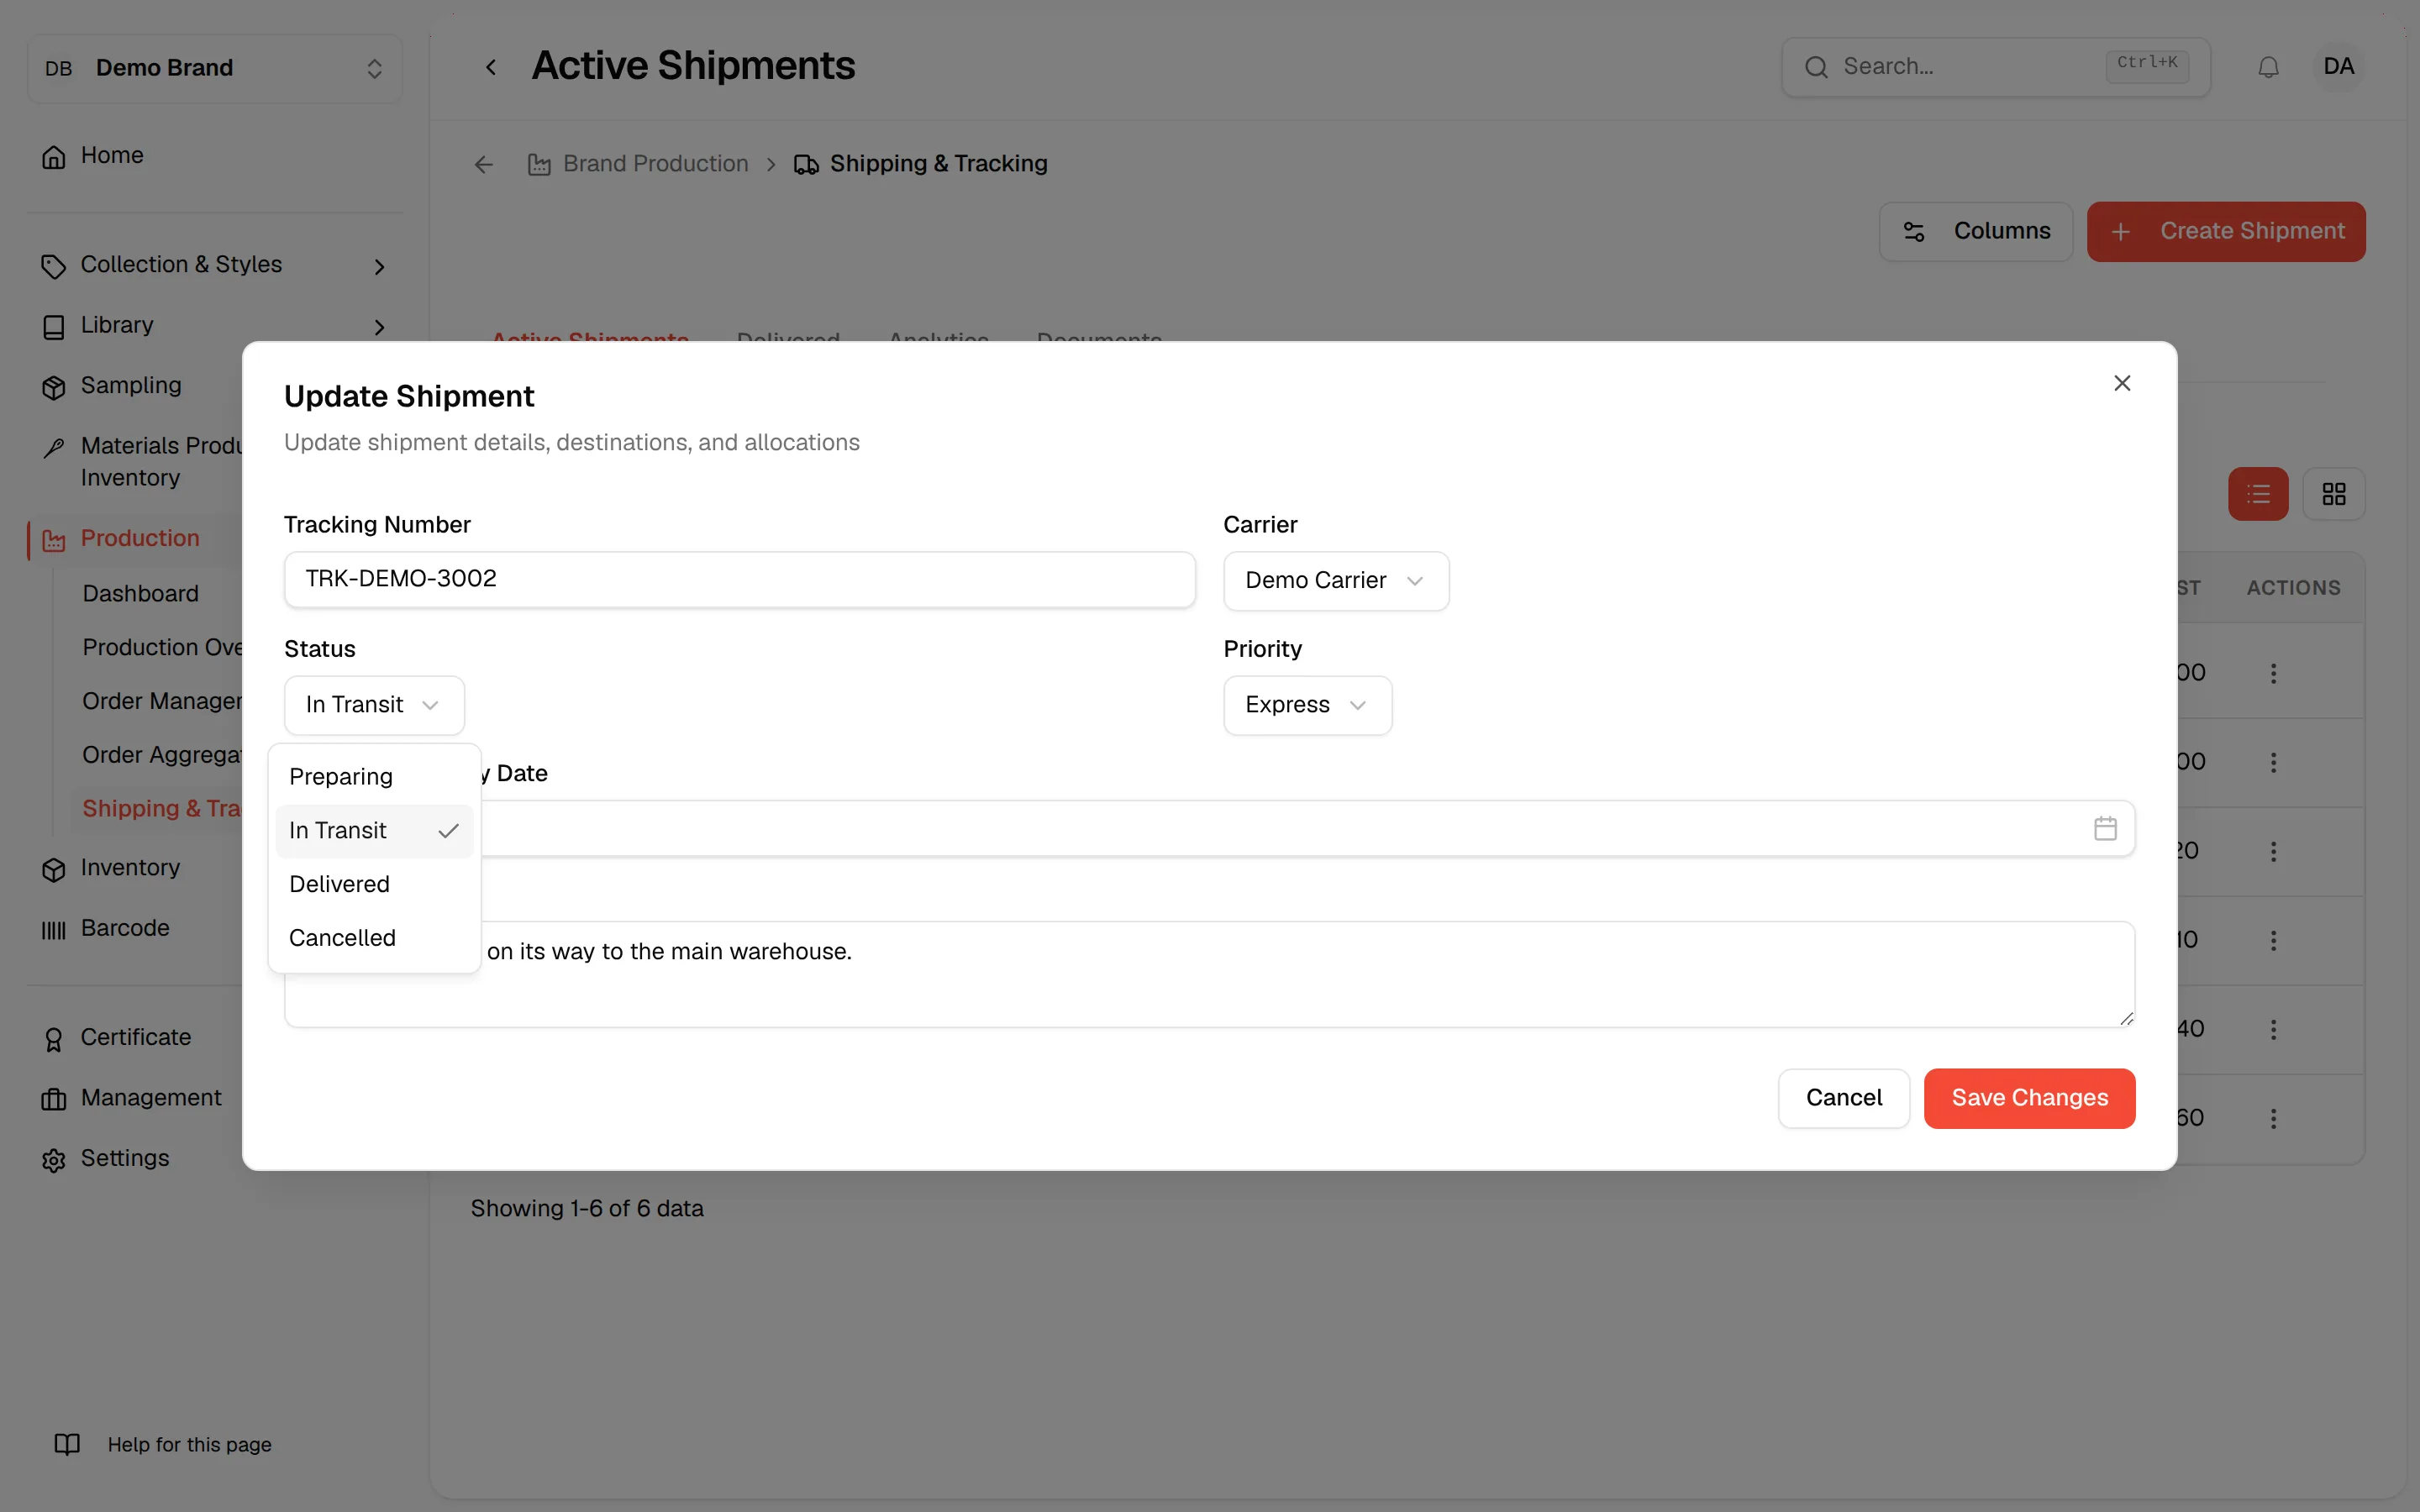The height and width of the screenshot is (1512, 2420).
Task: Switch to grid view icon
Action: point(2334,494)
